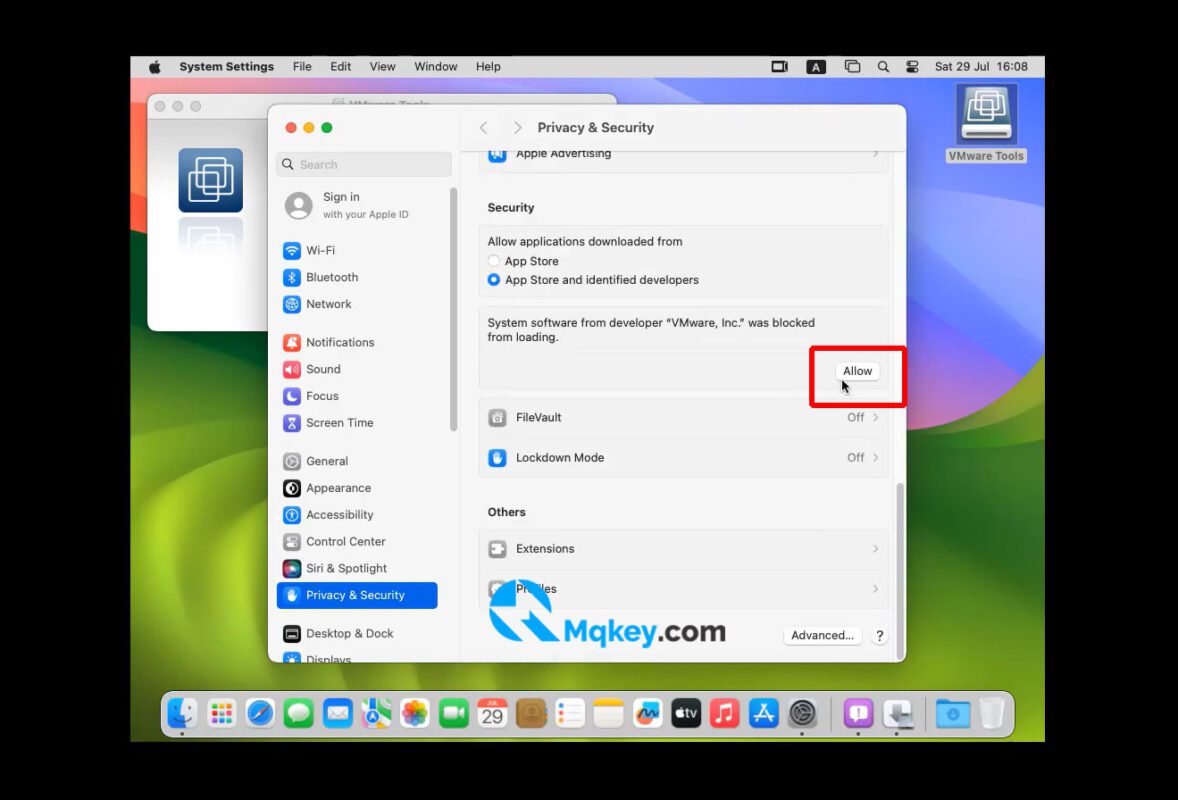The height and width of the screenshot is (800, 1178).
Task: Open VMware Tools disk on desktop
Action: [x=986, y=123]
